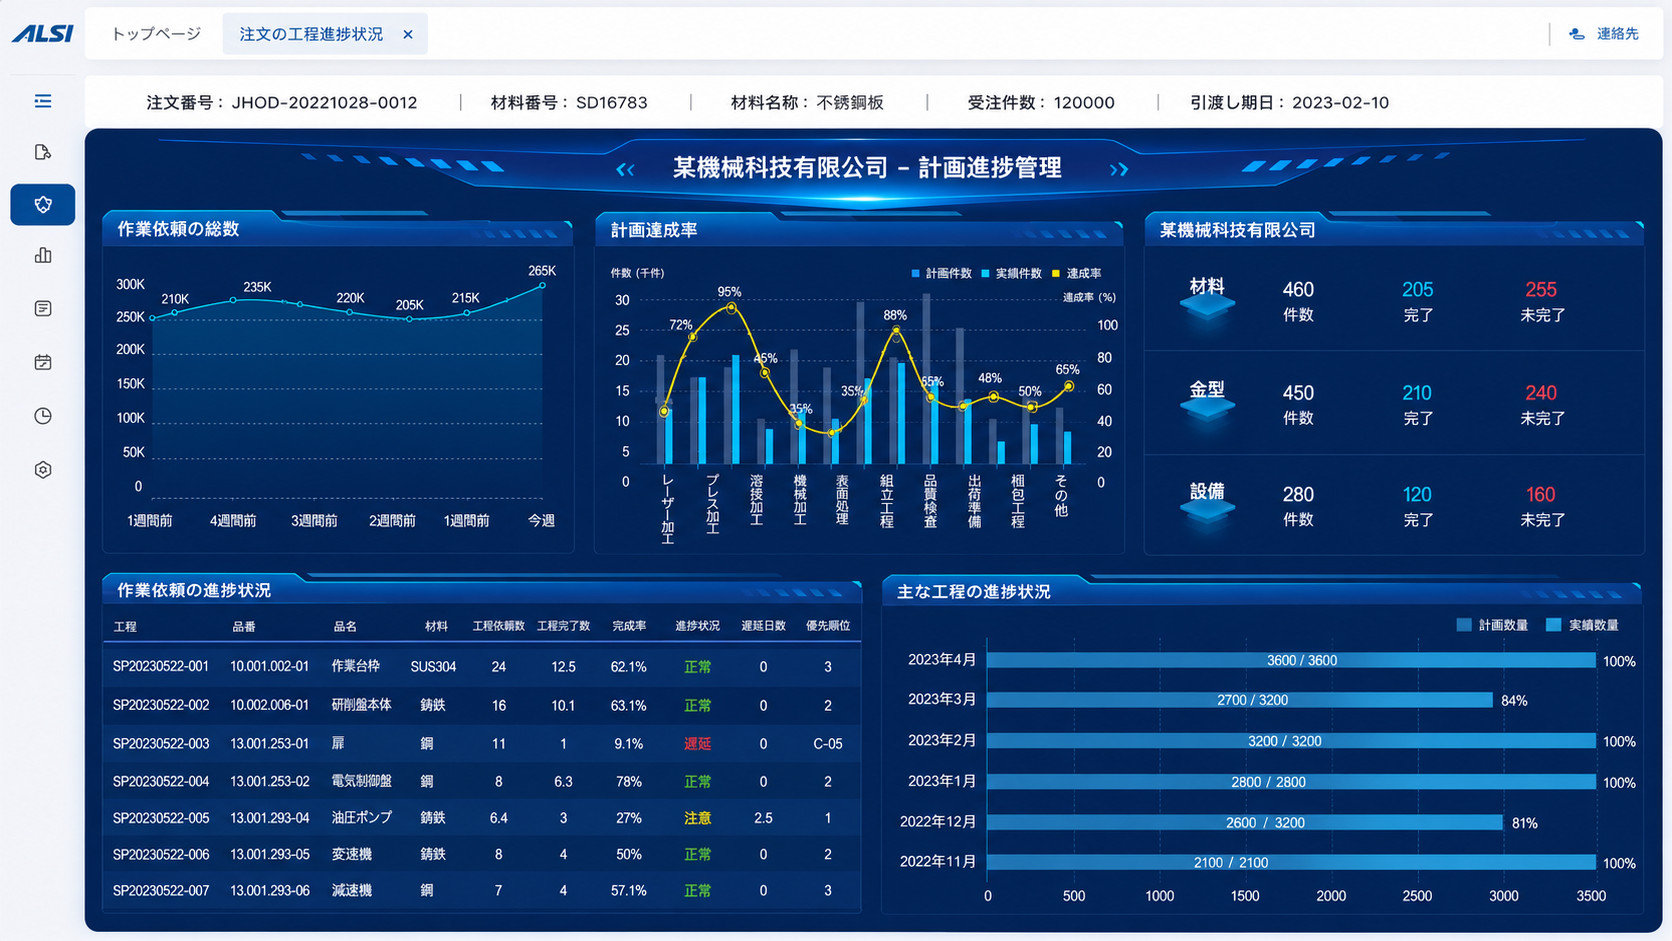
Task: Click the レーザー加工 axis label
Action: pyautogui.click(x=668, y=509)
